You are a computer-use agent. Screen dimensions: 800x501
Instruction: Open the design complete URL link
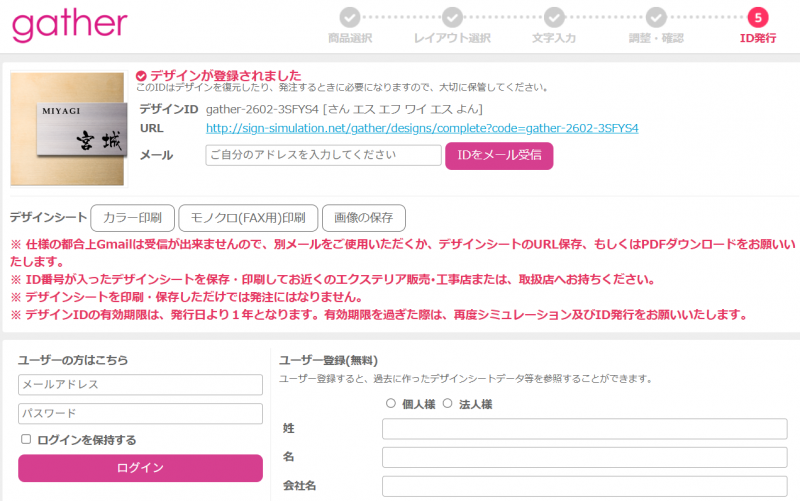point(421,129)
